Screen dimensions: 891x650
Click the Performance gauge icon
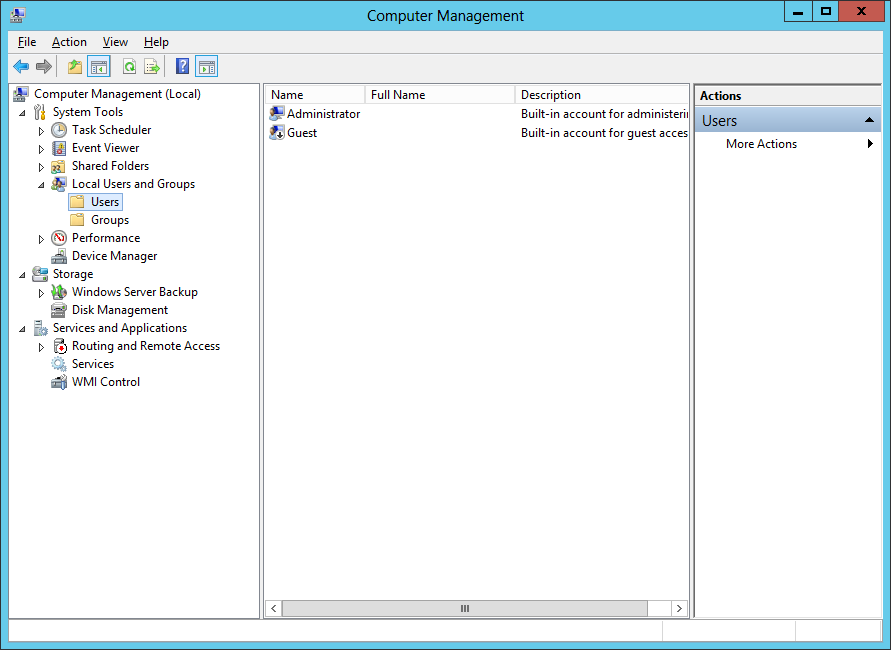59,238
